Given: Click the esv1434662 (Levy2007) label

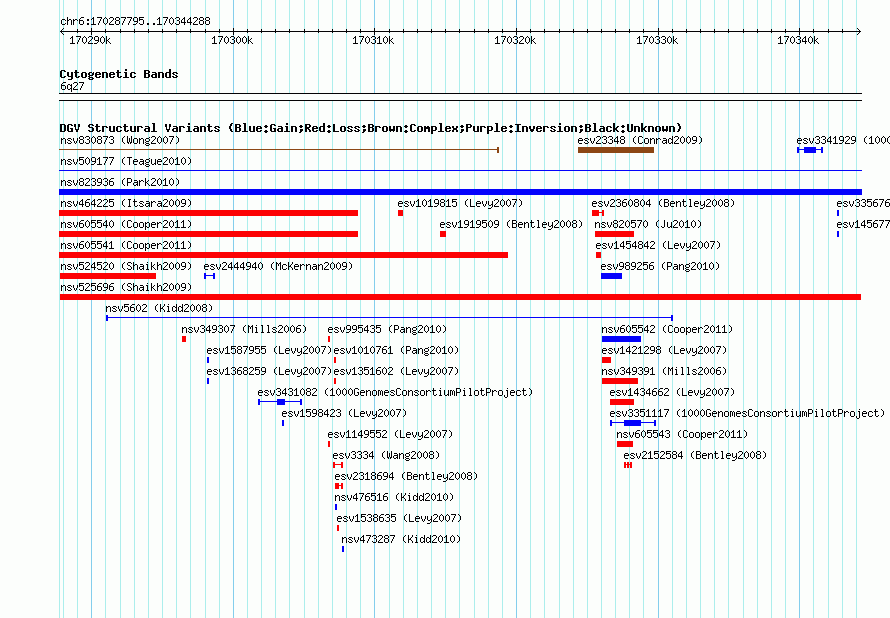Looking at the screenshot, I should (x=672, y=392).
